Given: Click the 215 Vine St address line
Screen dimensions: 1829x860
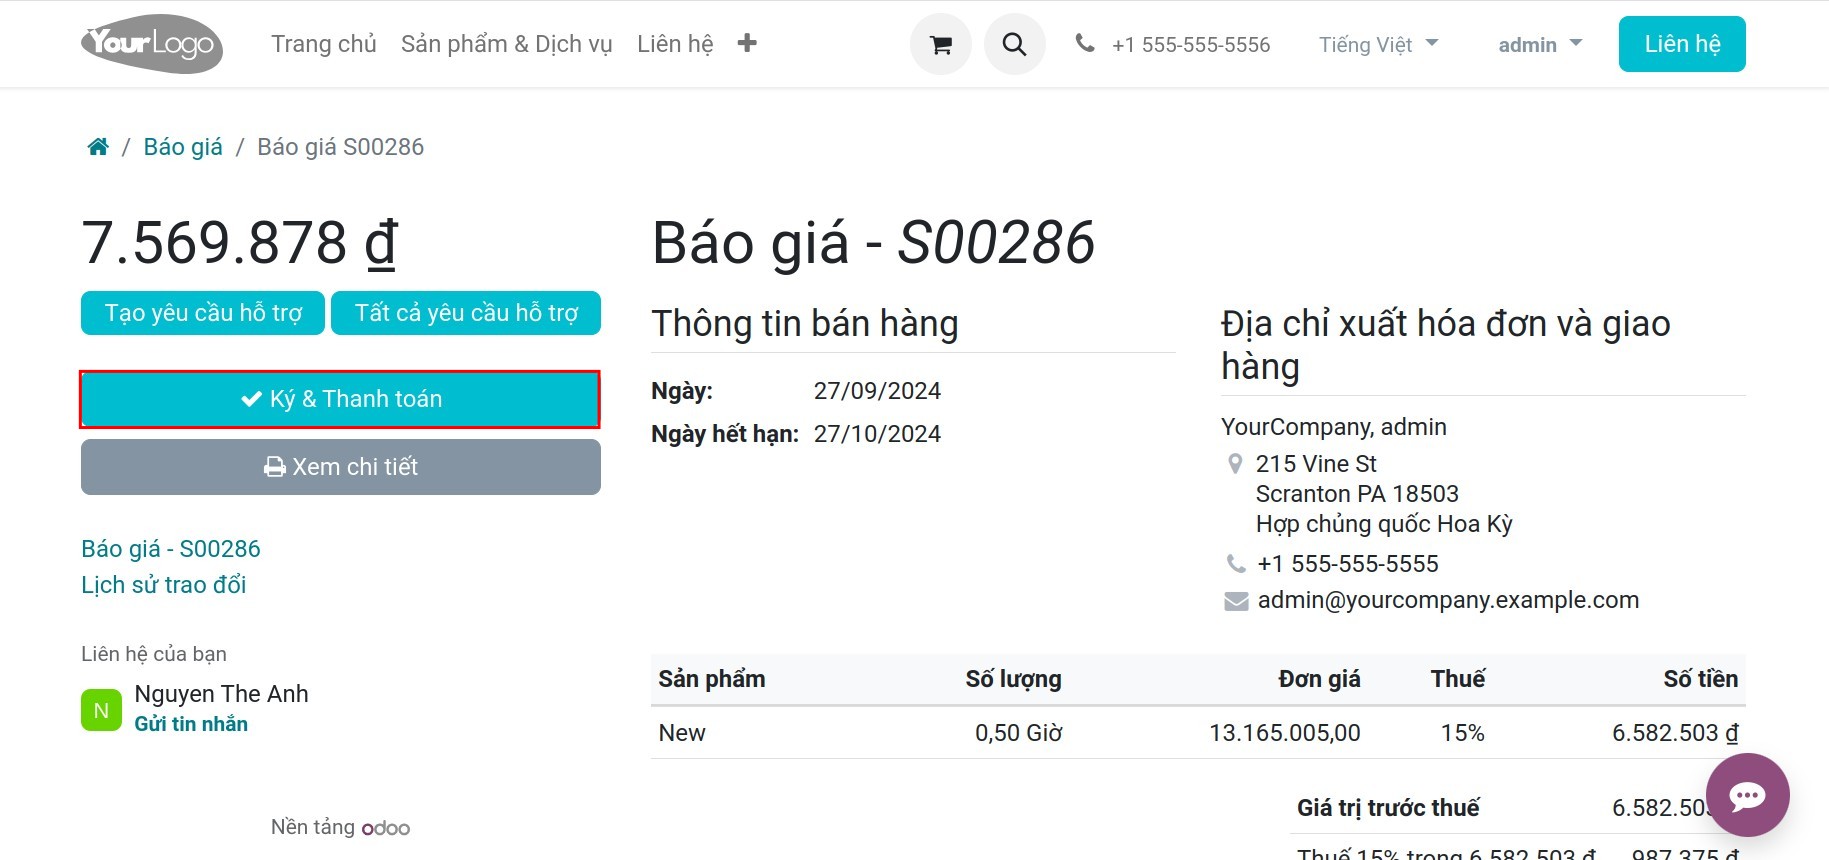Looking at the screenshot, I should coord(1316,464).
